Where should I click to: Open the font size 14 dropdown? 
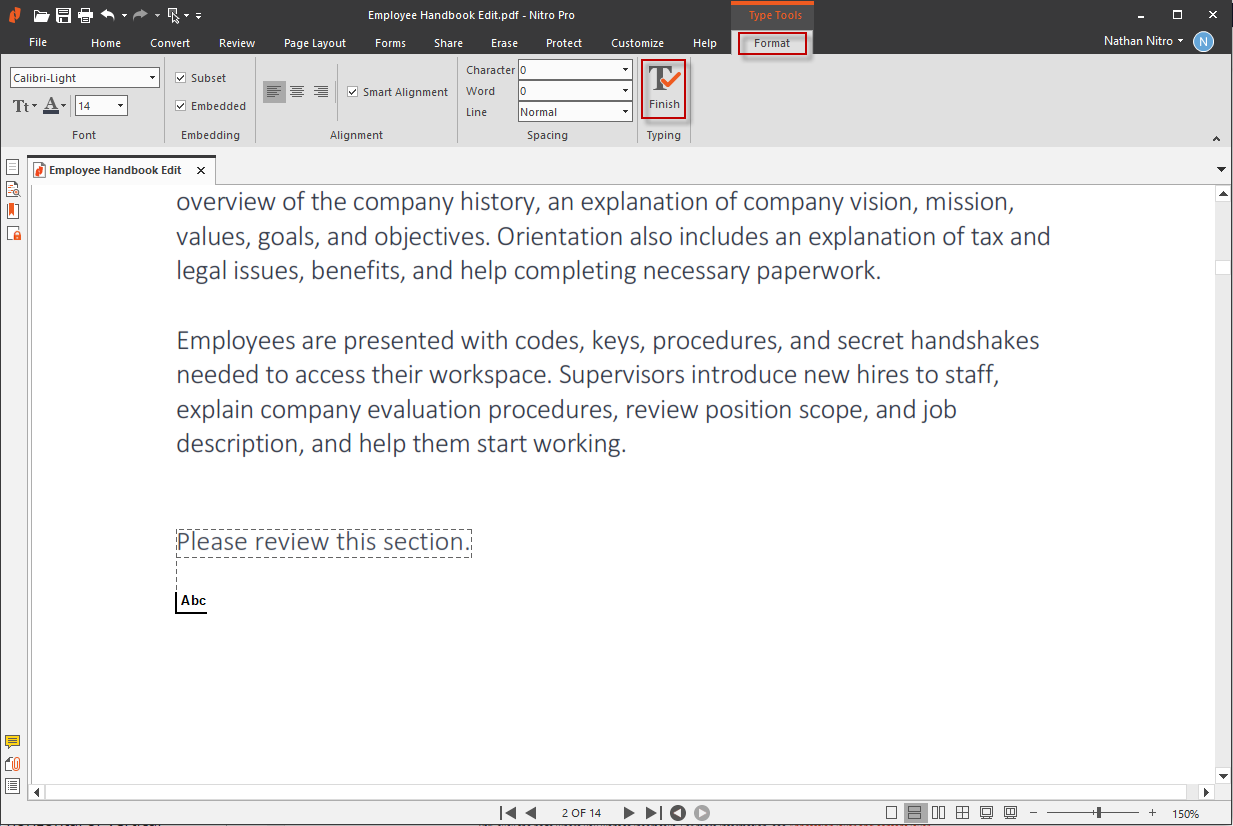[120, 106]
